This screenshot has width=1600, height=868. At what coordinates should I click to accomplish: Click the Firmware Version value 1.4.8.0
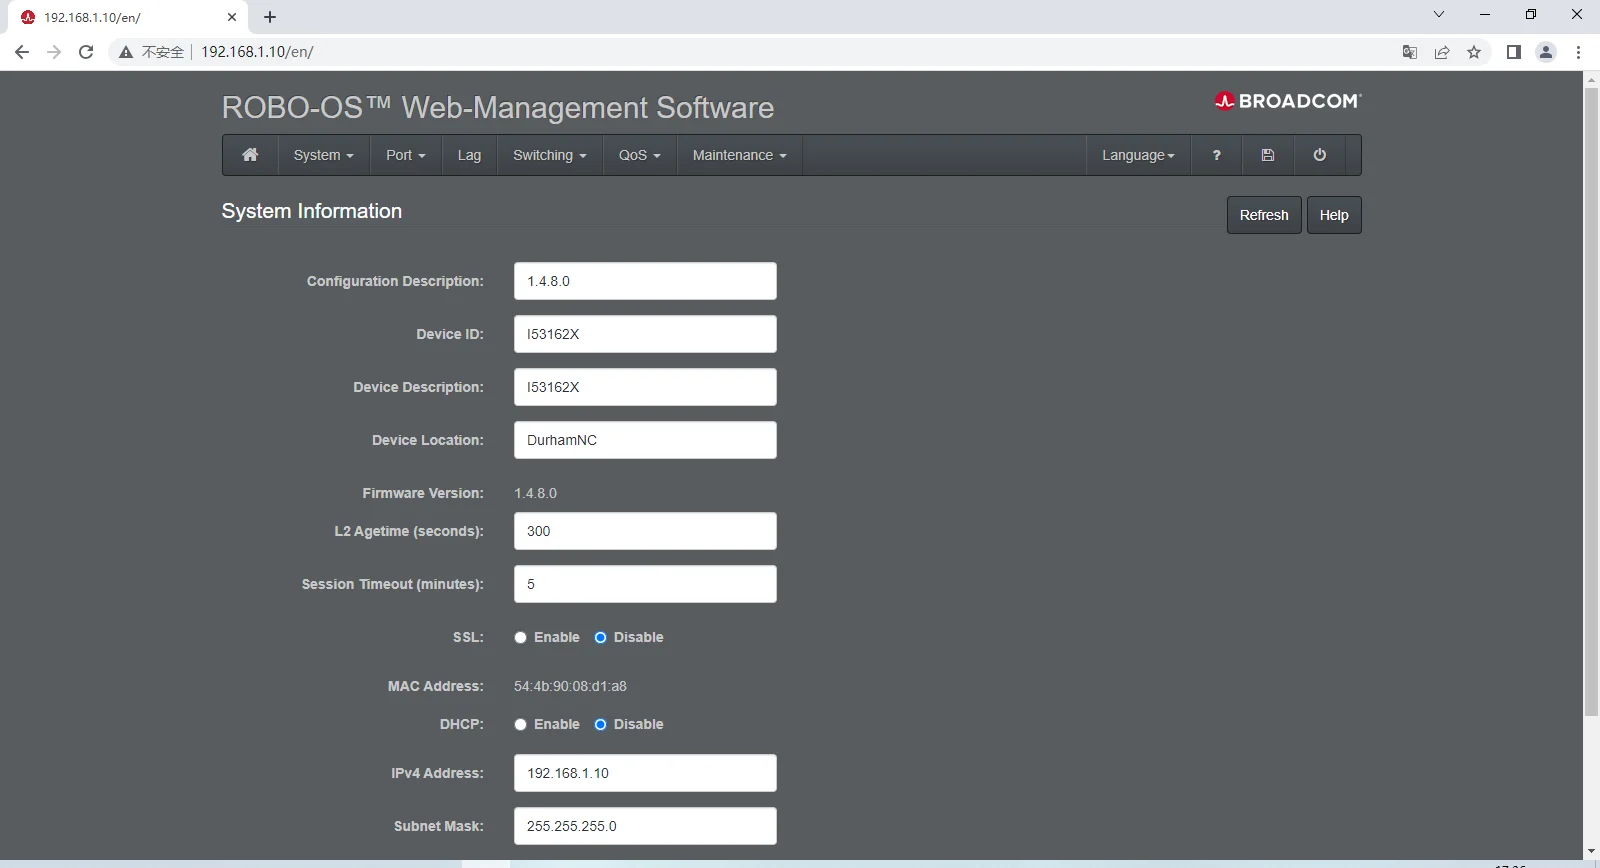[535, 493]
